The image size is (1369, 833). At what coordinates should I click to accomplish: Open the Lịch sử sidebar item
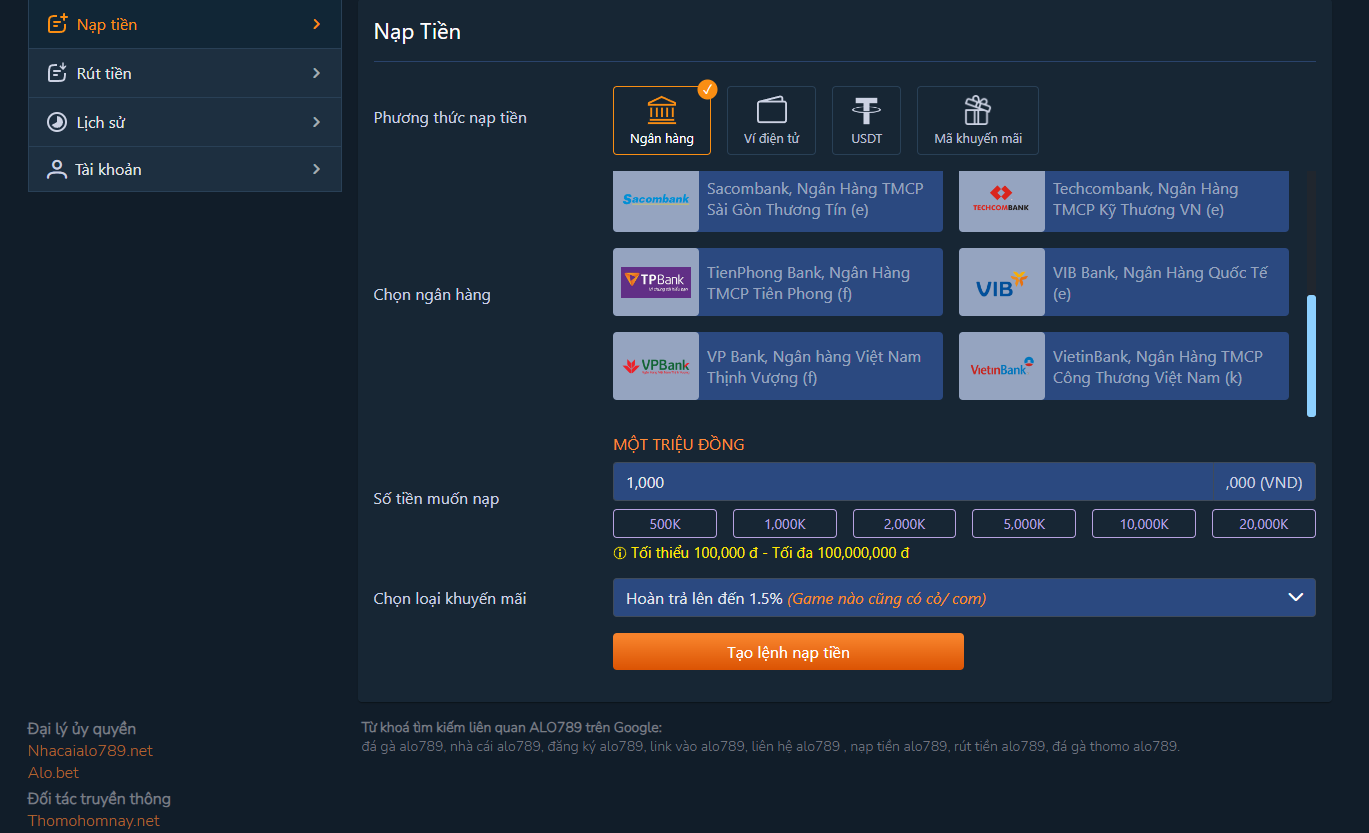[x=185, y=122]
